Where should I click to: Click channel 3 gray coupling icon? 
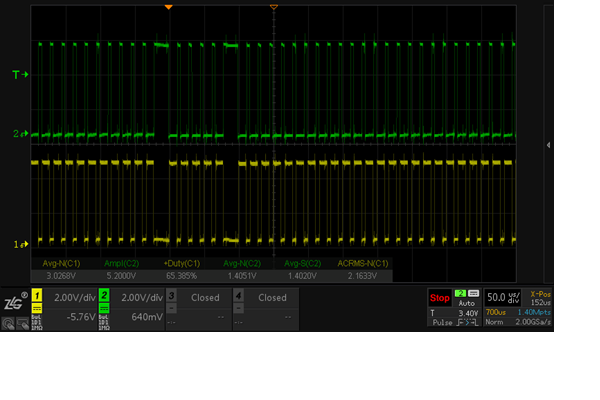pyautogui.click(x=171, y=308)
